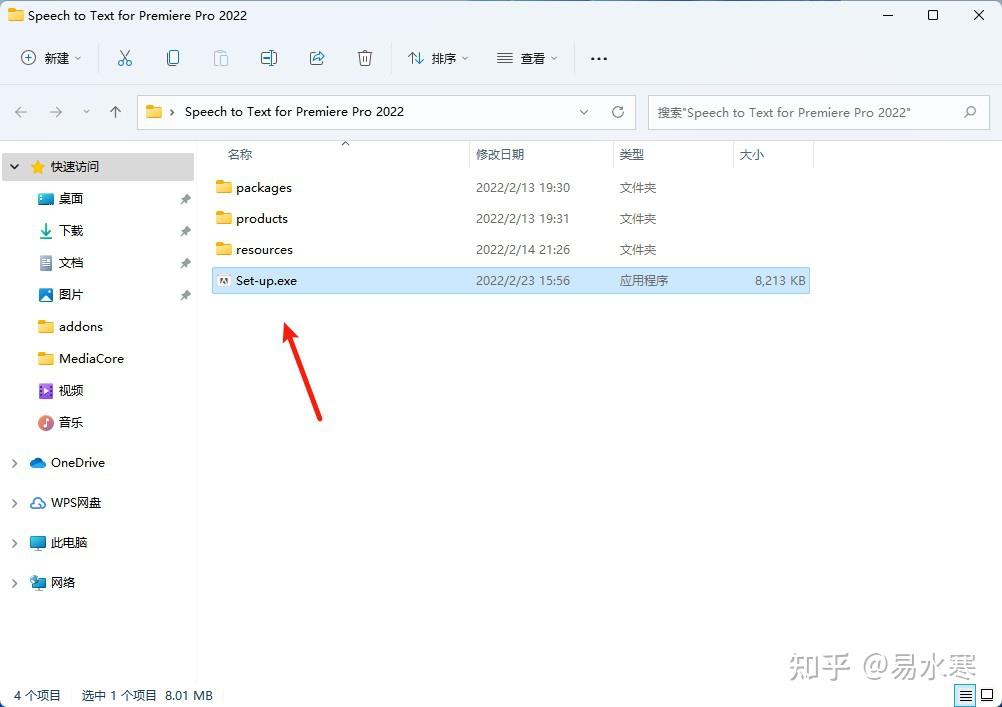Open the 新建 new item dropdown
The image size is (1002, 707).
click(x=51, y=58)
